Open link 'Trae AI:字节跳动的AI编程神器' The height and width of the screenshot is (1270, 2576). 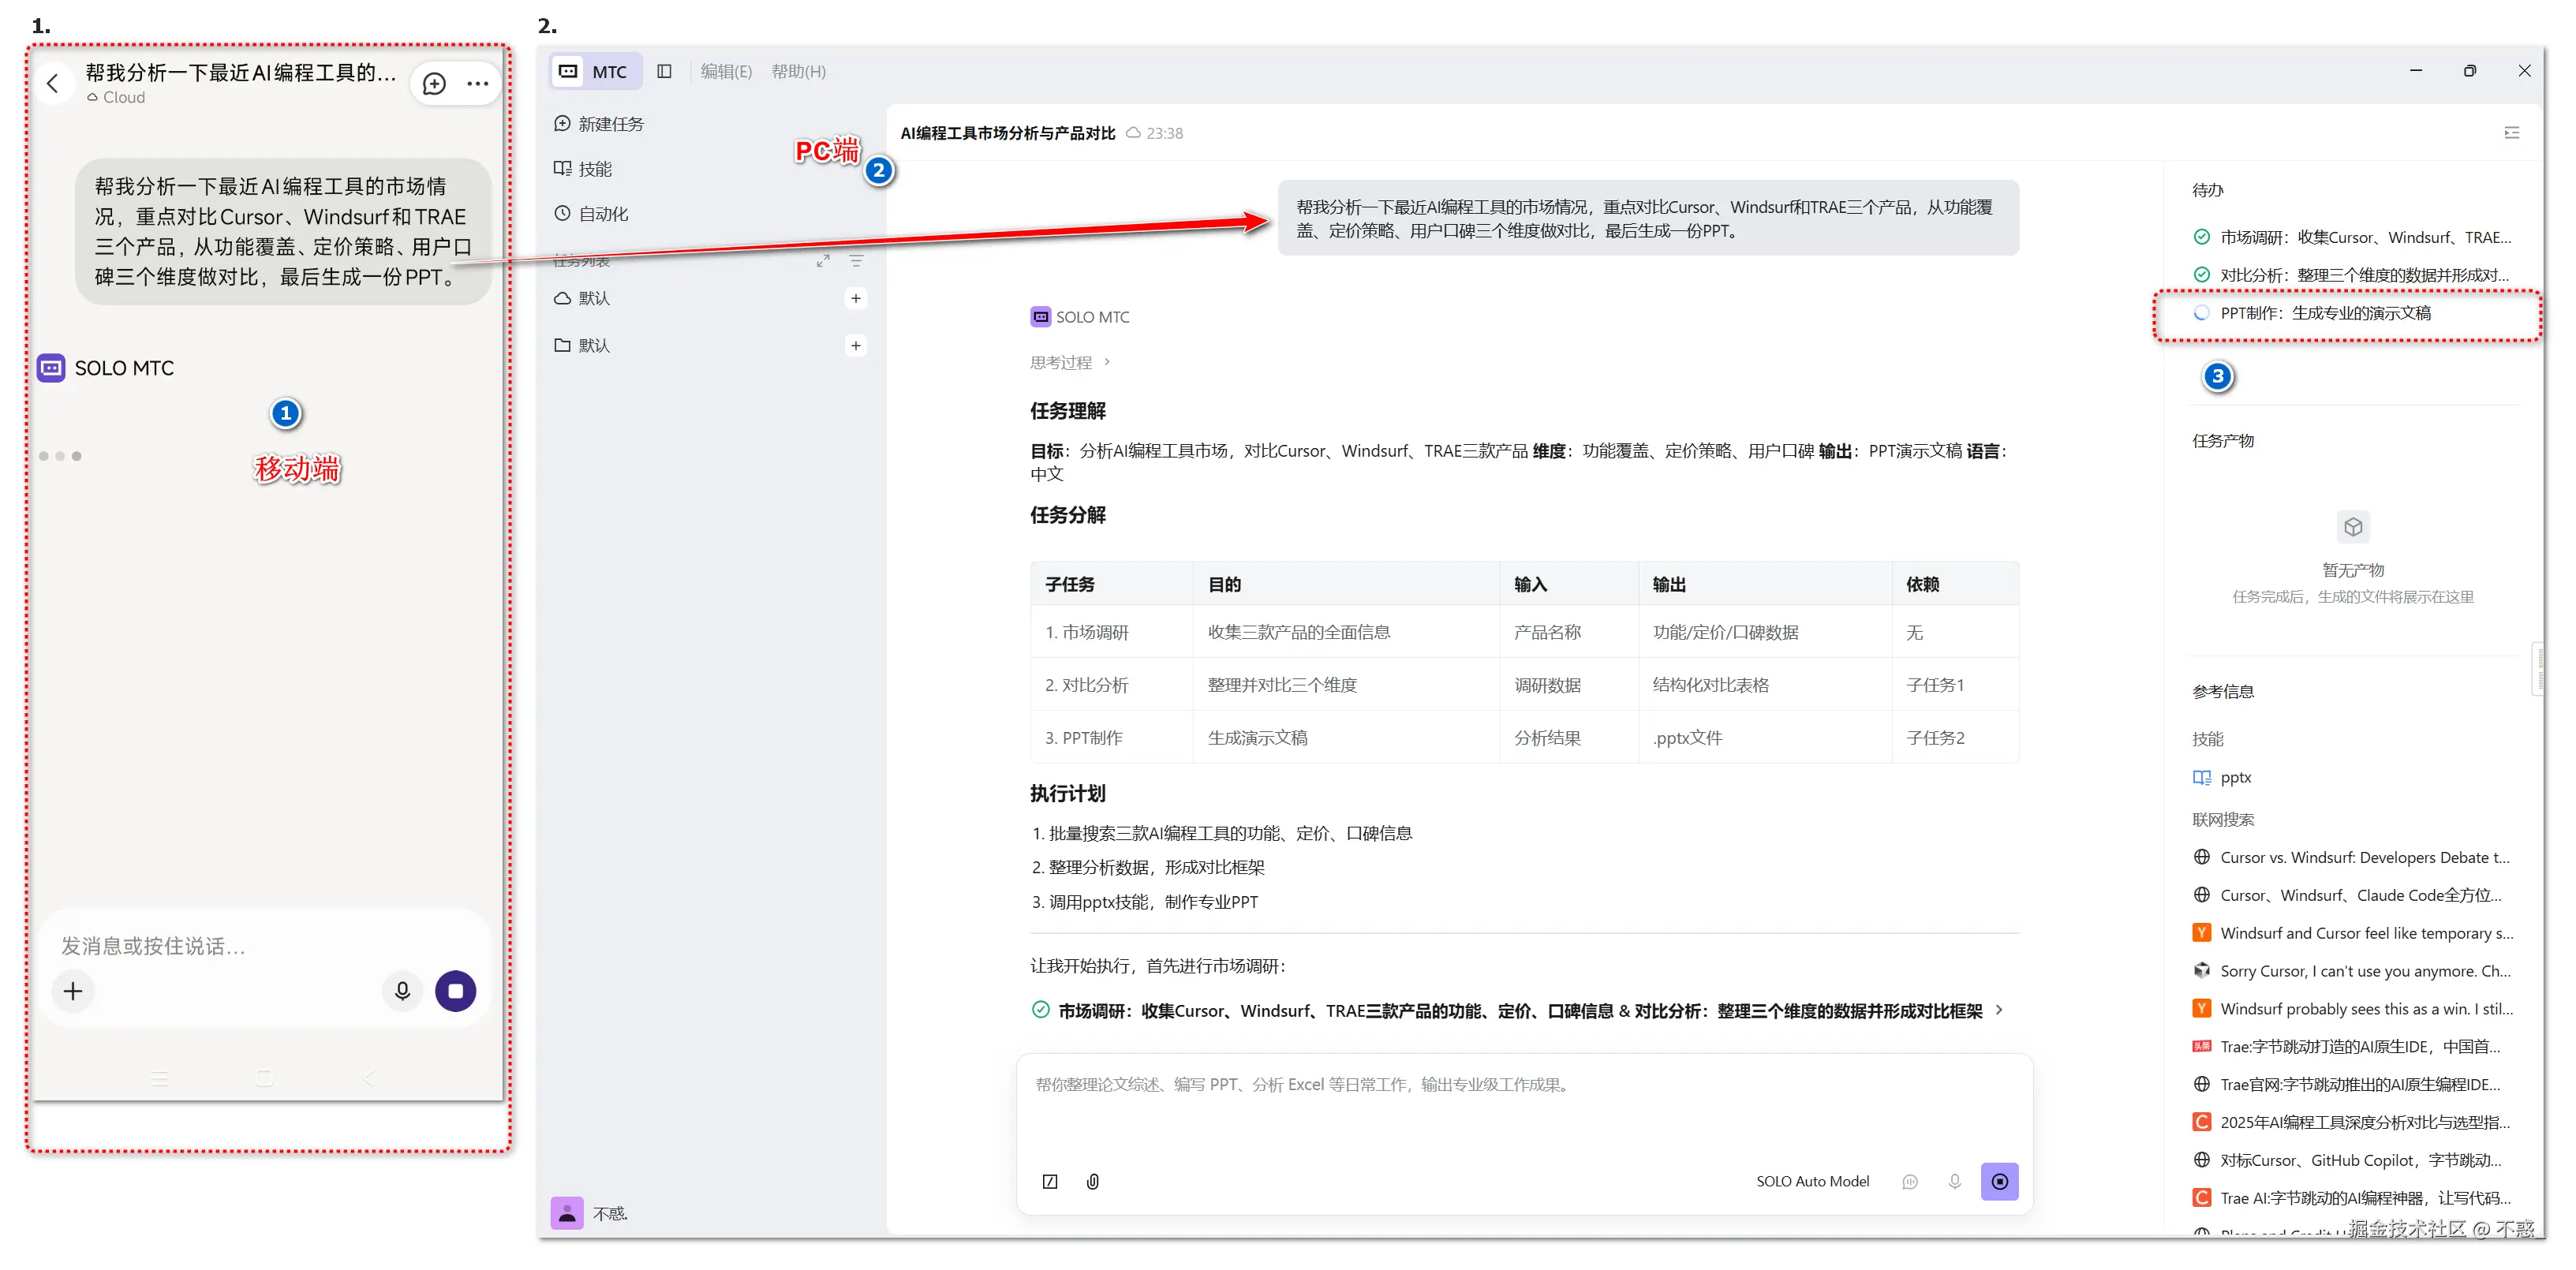point(2352,1198)
